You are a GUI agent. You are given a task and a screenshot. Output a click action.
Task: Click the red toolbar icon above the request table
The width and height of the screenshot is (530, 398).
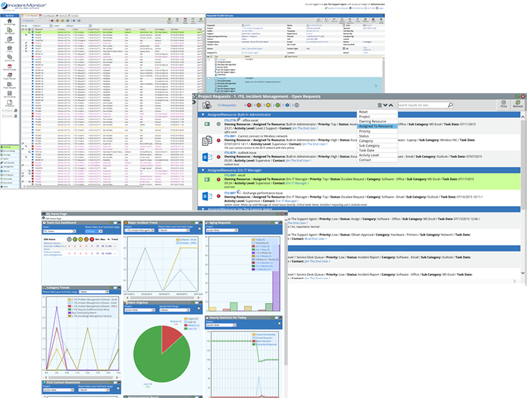click(185, 21)
